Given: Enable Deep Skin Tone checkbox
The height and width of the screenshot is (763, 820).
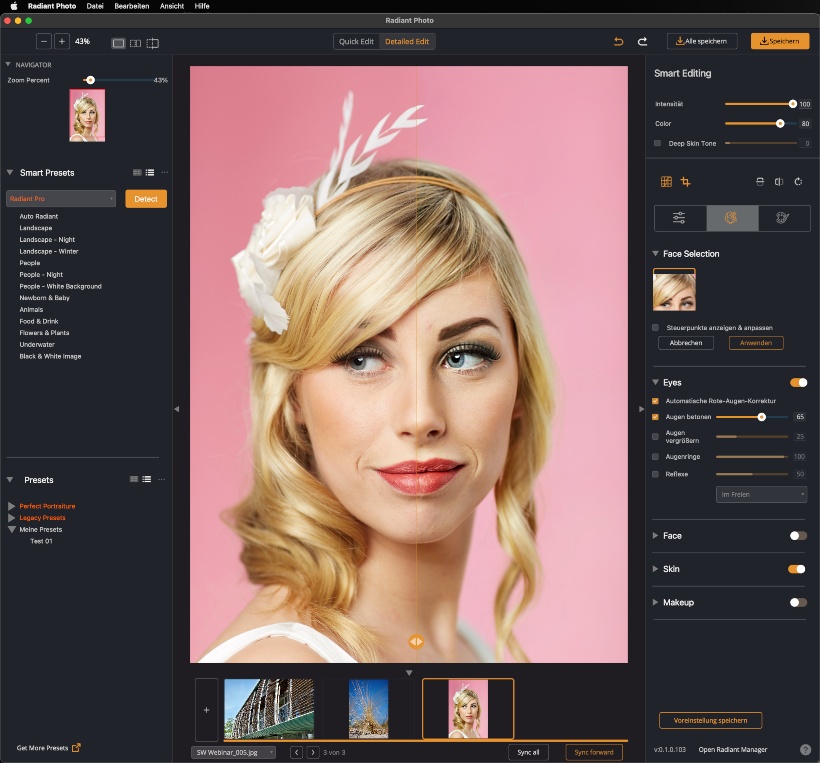Looking at the screenshot, I should tap(657, 143).
